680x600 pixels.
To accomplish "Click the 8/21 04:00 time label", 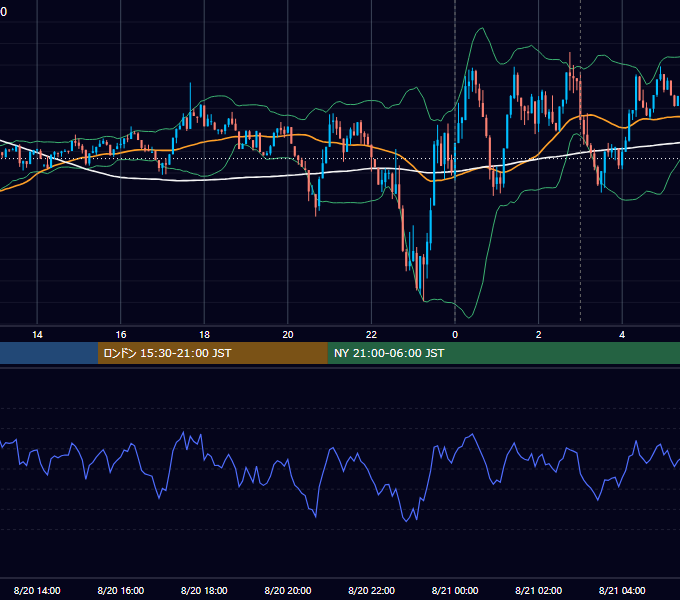I will [622, 590].
